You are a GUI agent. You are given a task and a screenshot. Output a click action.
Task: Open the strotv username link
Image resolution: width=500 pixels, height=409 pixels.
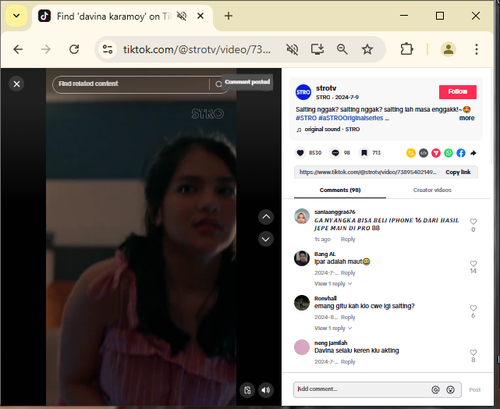(x=326, y=88)
